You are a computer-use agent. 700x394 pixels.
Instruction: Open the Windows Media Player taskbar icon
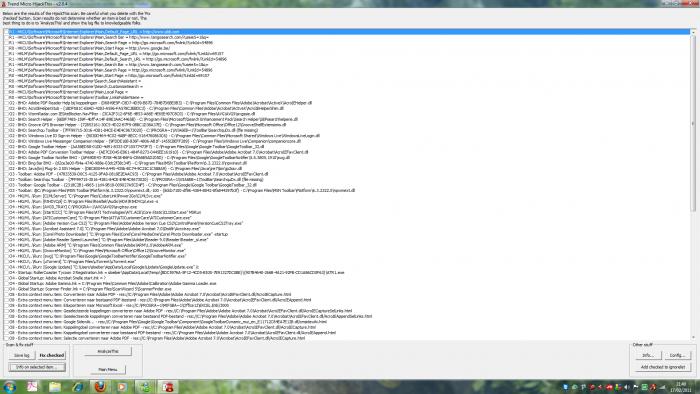(121, 387)
